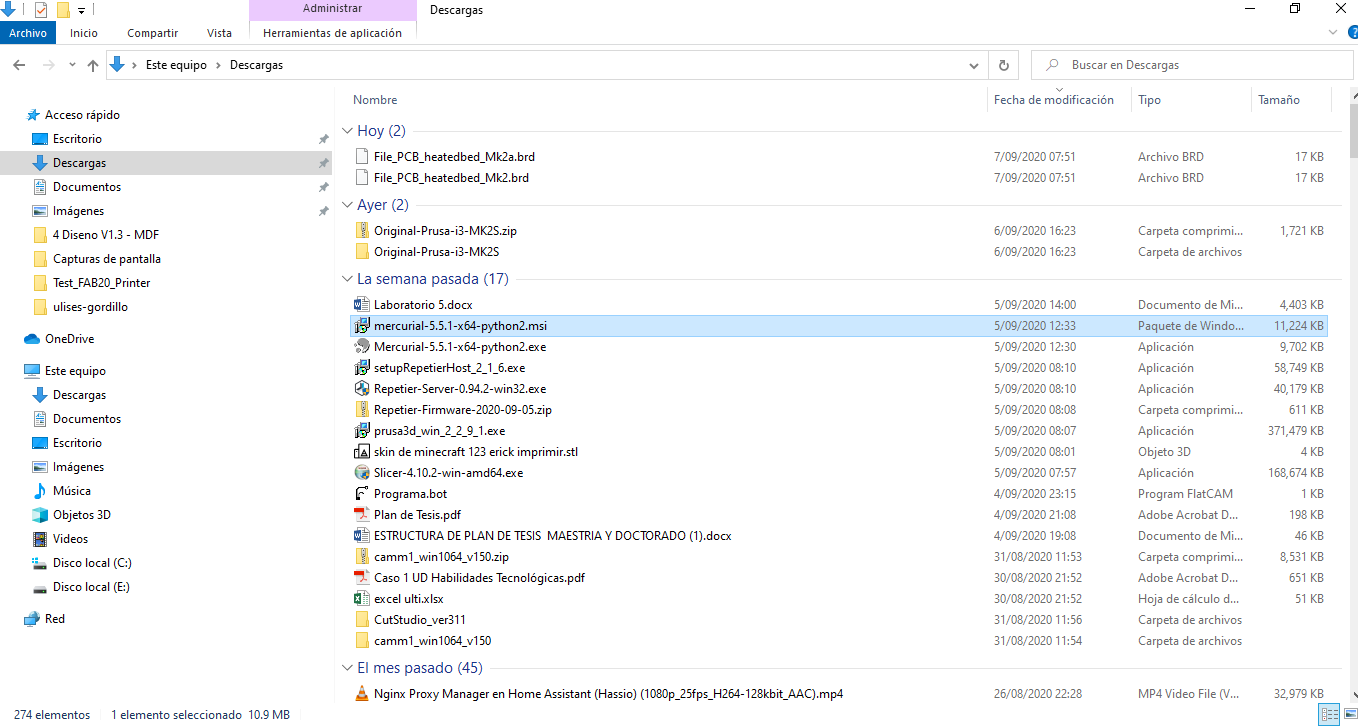Click the Repetier-Server-0.94.2-win32.exe icon
The width and height of the screenshot is (1358, 726).
click(362, 389)
